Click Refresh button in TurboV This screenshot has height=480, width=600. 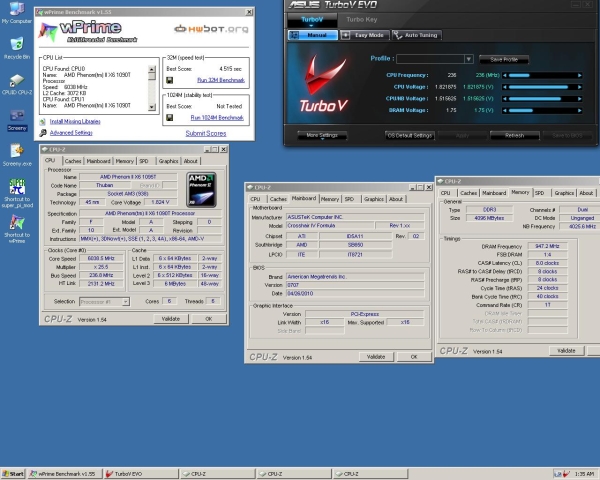point(515,136)
